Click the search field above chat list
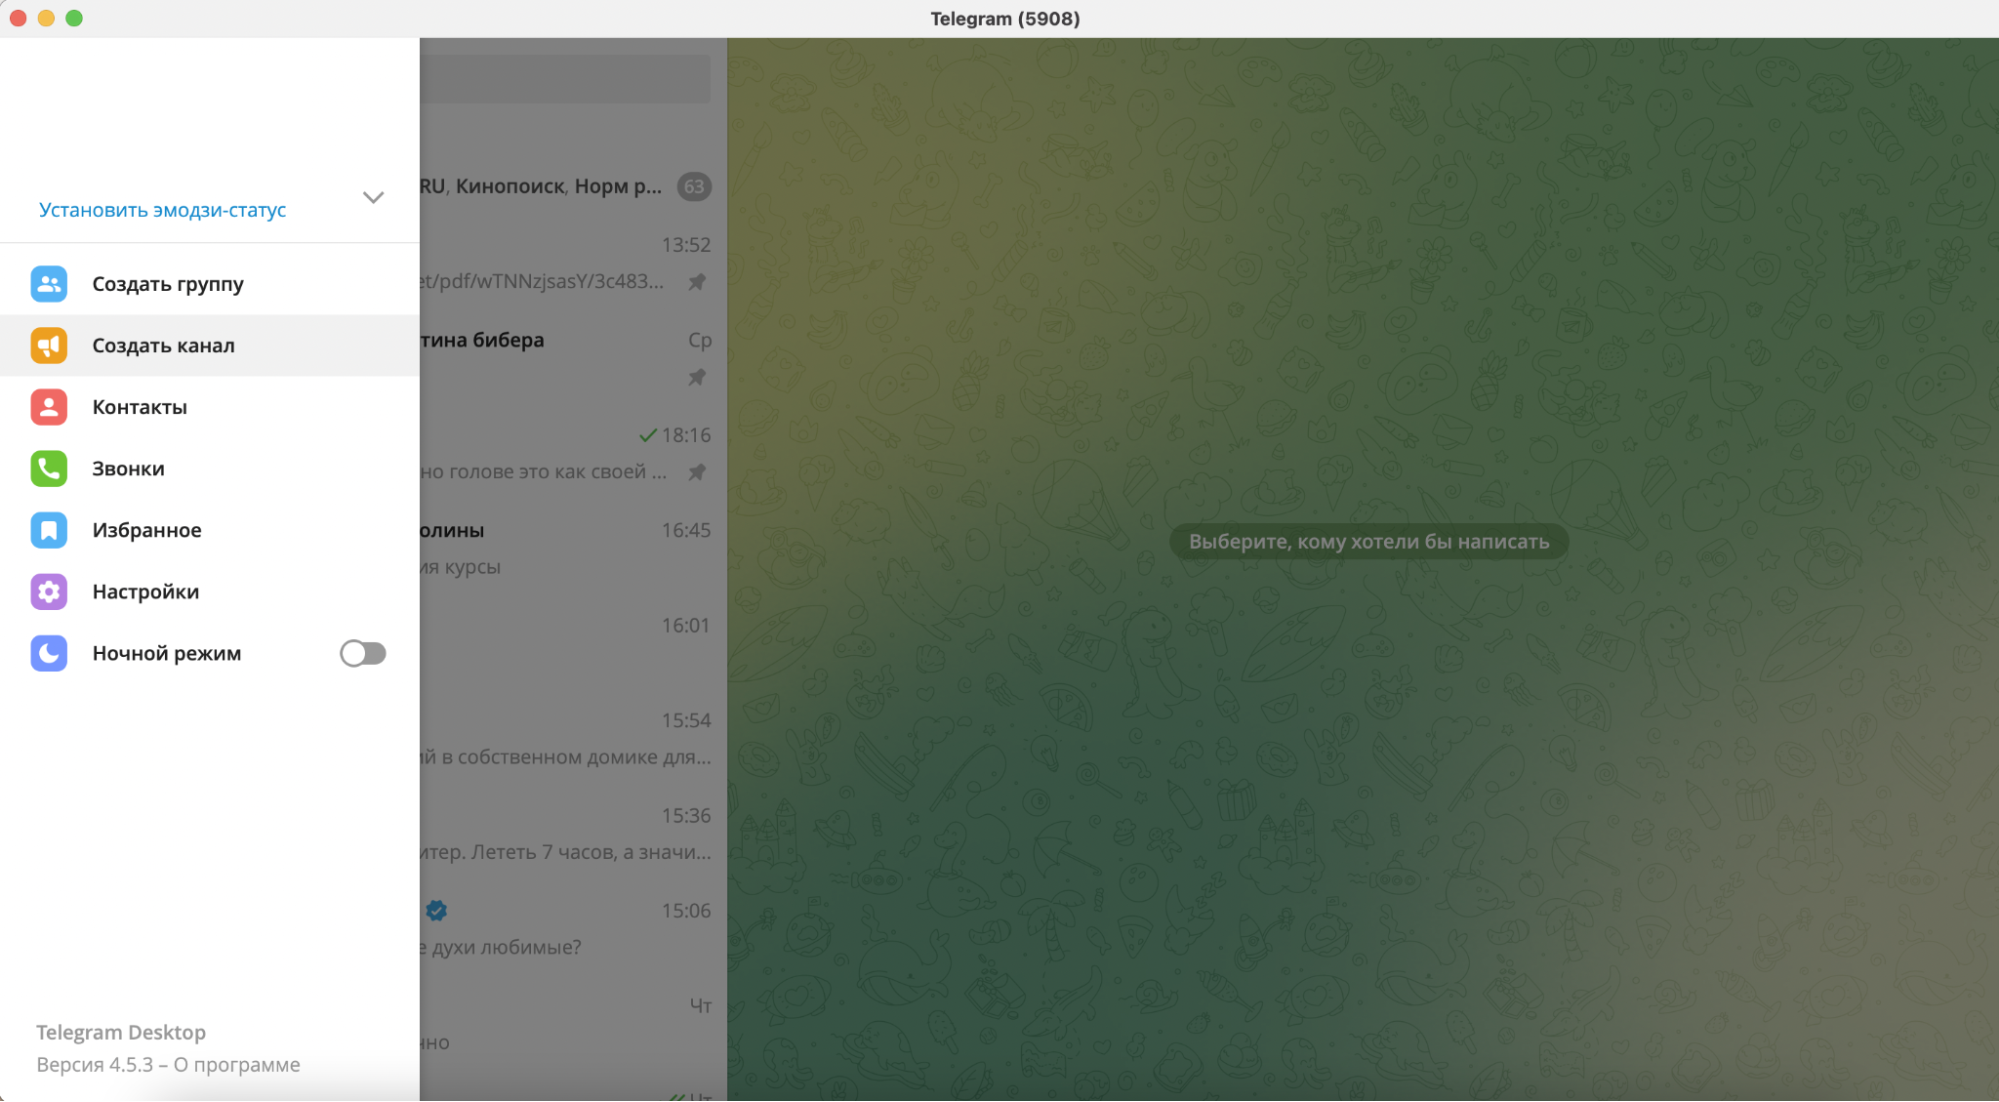 pyautogui.click(x=565, y=78)
